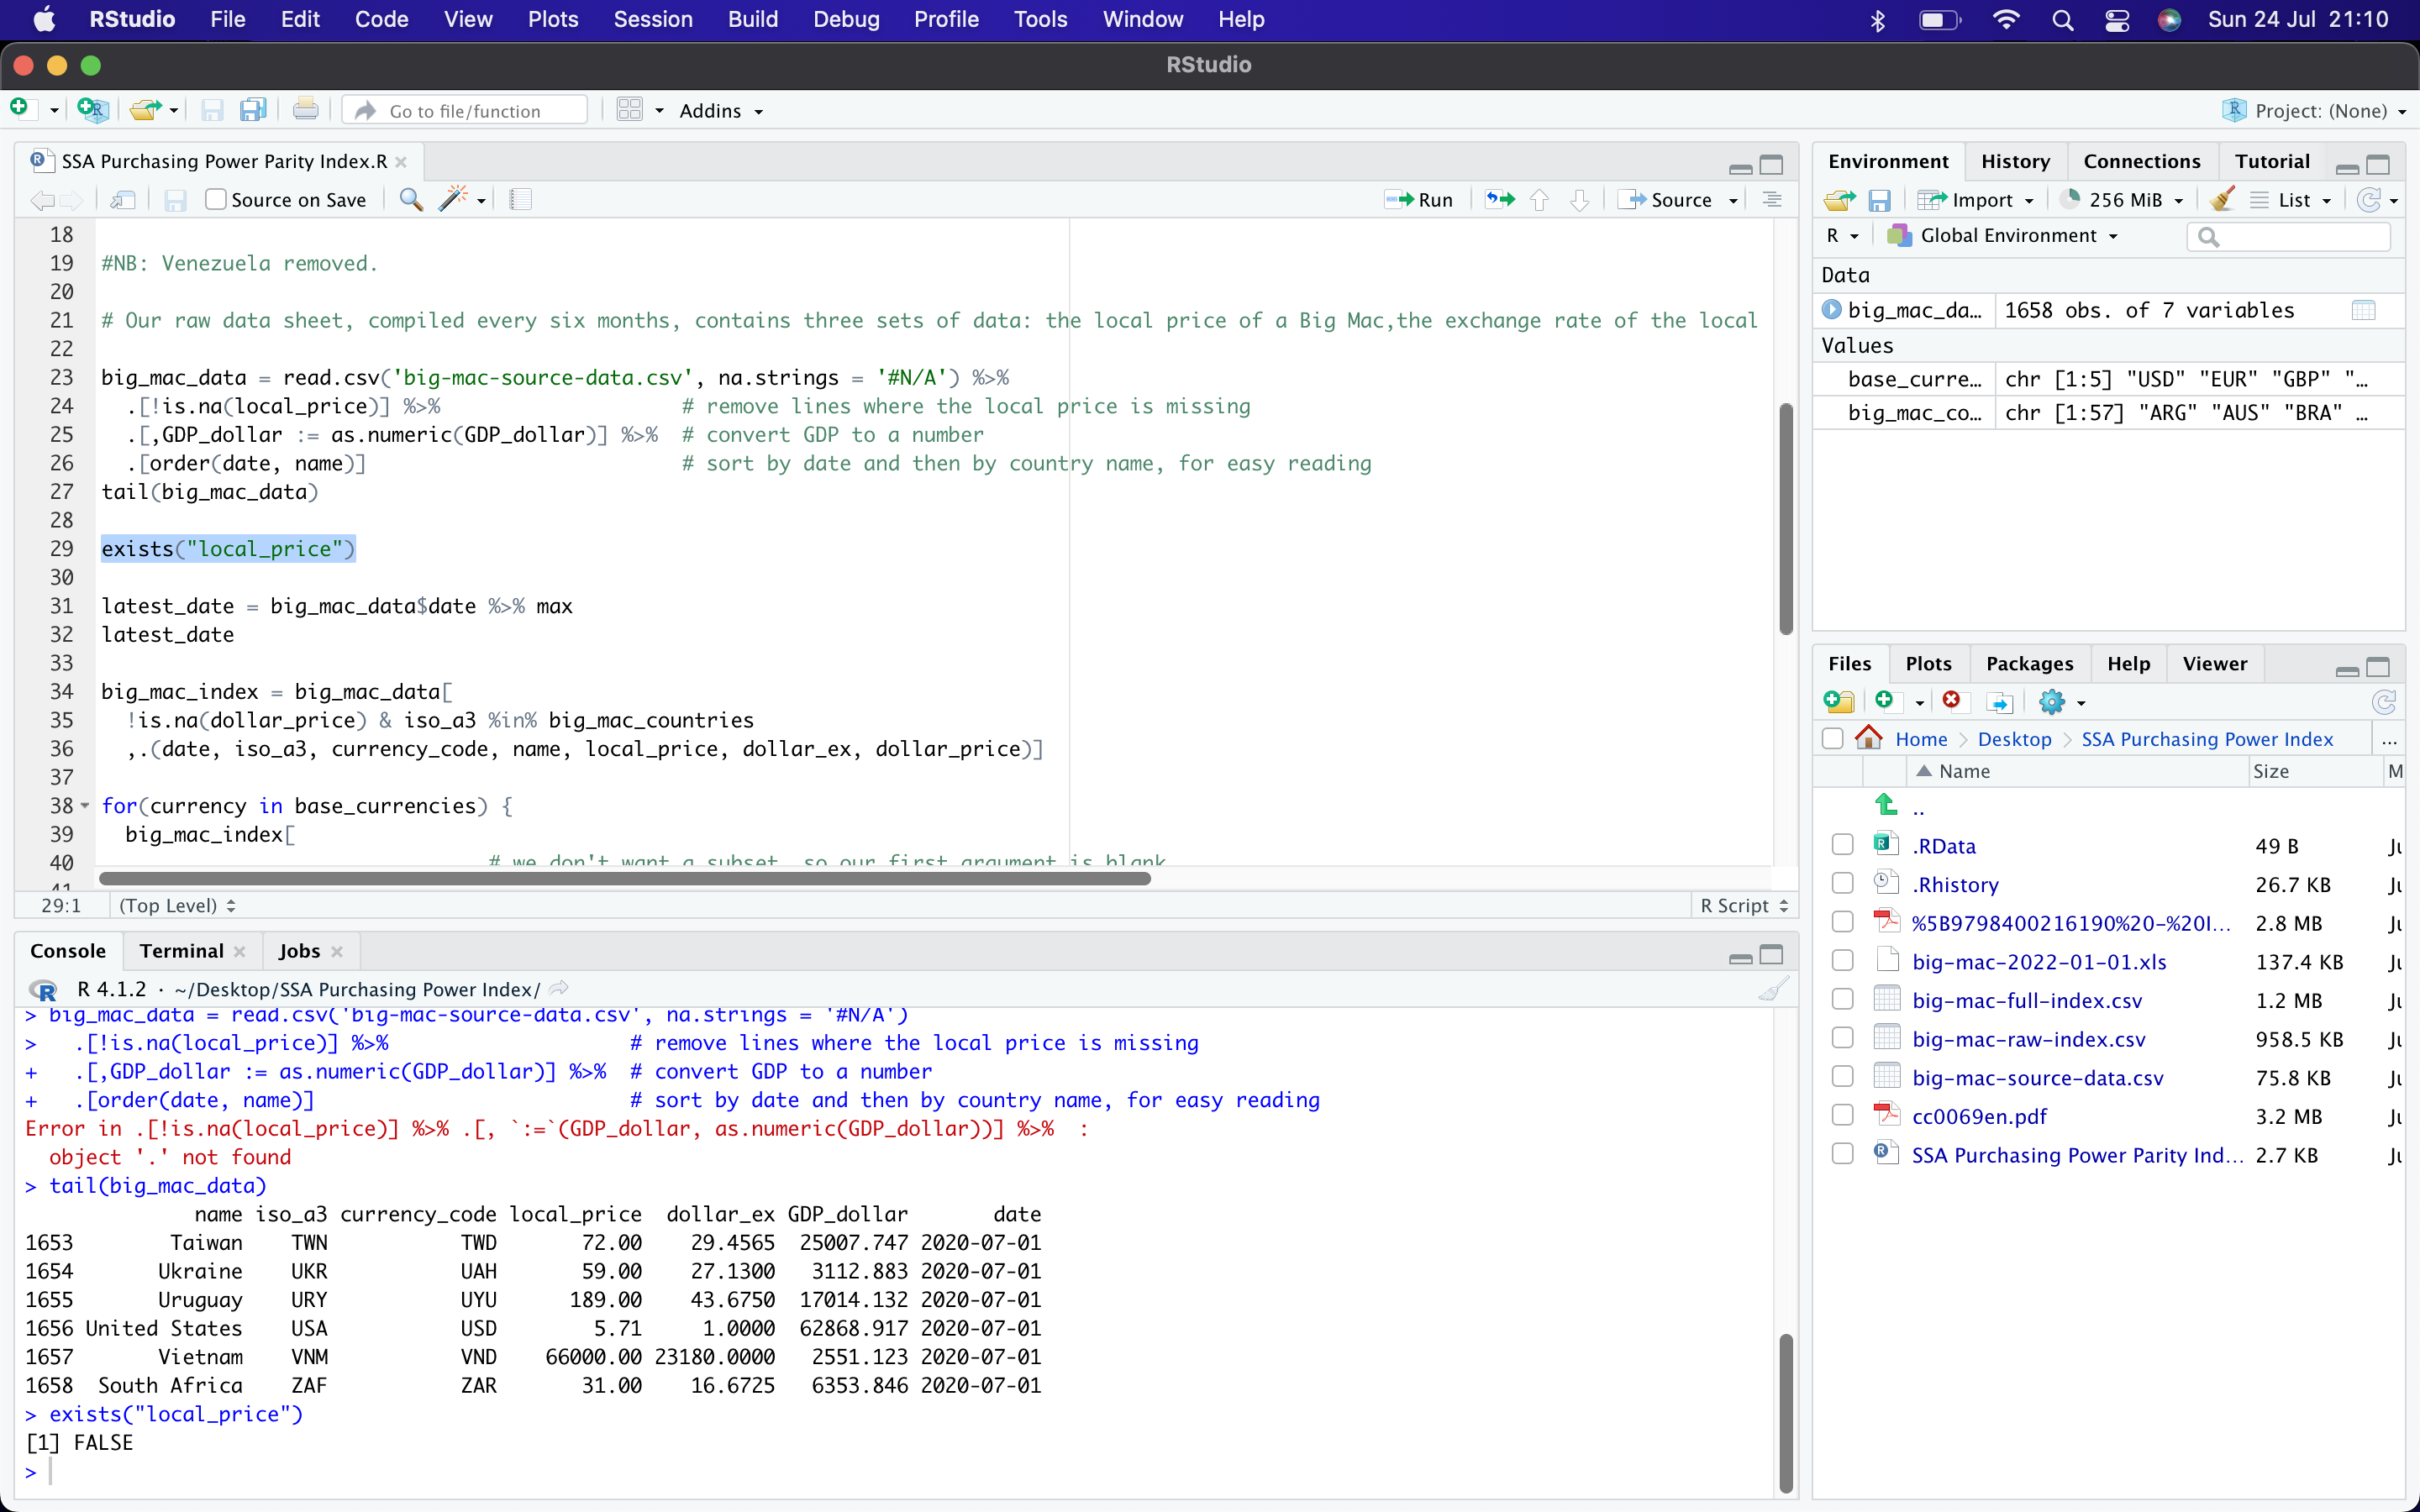The image size is (2420, 1512).
Task: Tick the checkbox beside cc0069en.pdf
Action: (x=1842, y=1116)
